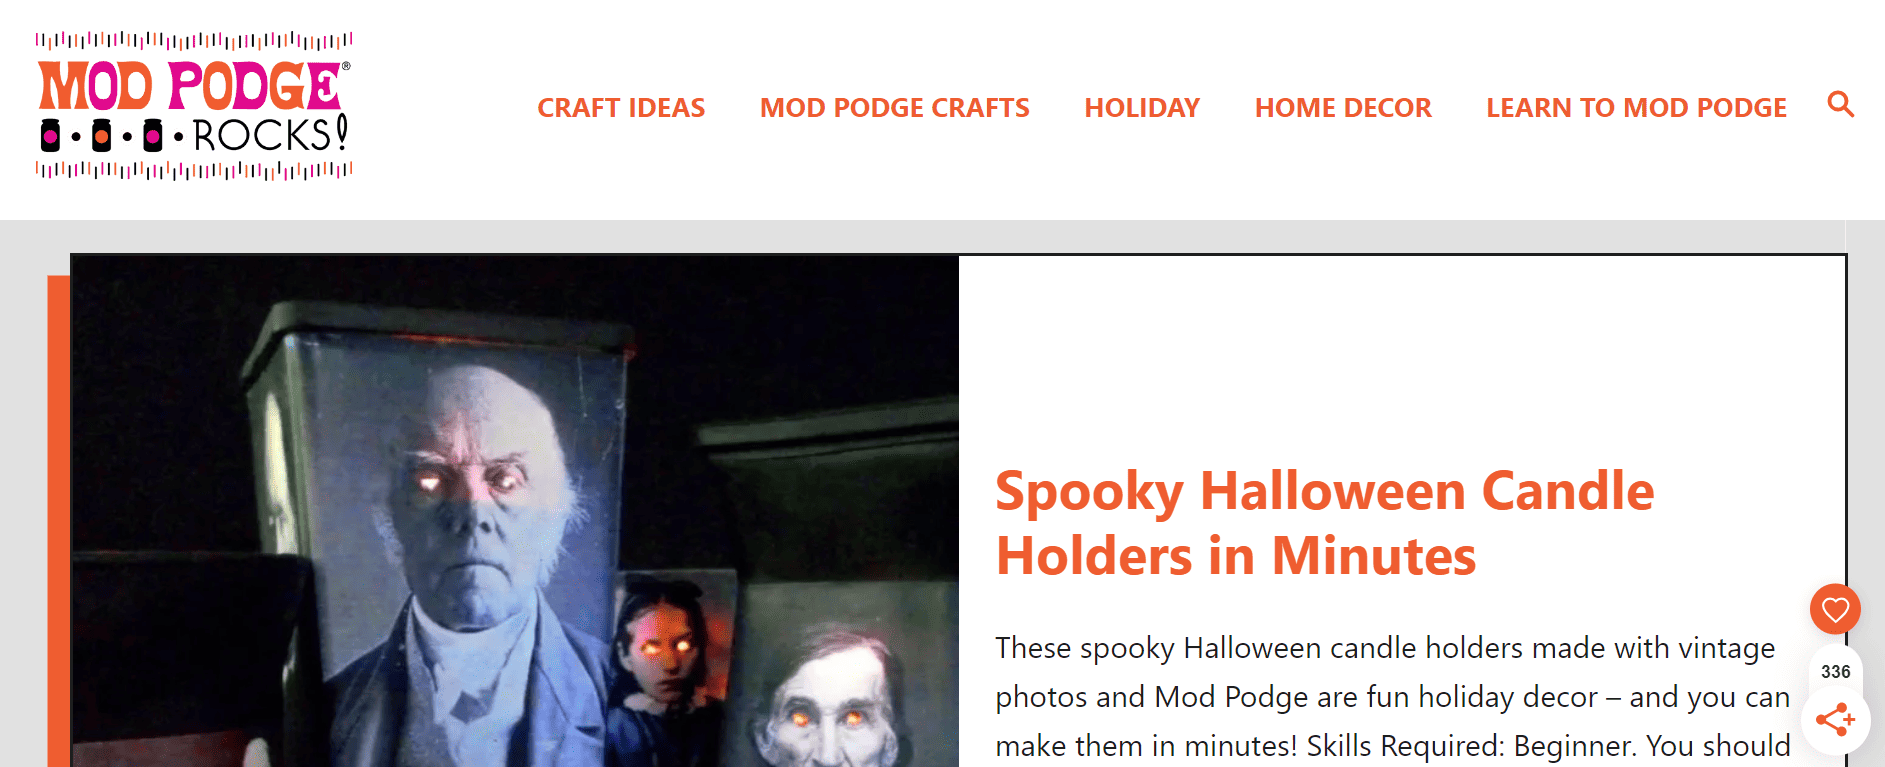Open Learn to Mod Podge menu

tap(1636, 108)
